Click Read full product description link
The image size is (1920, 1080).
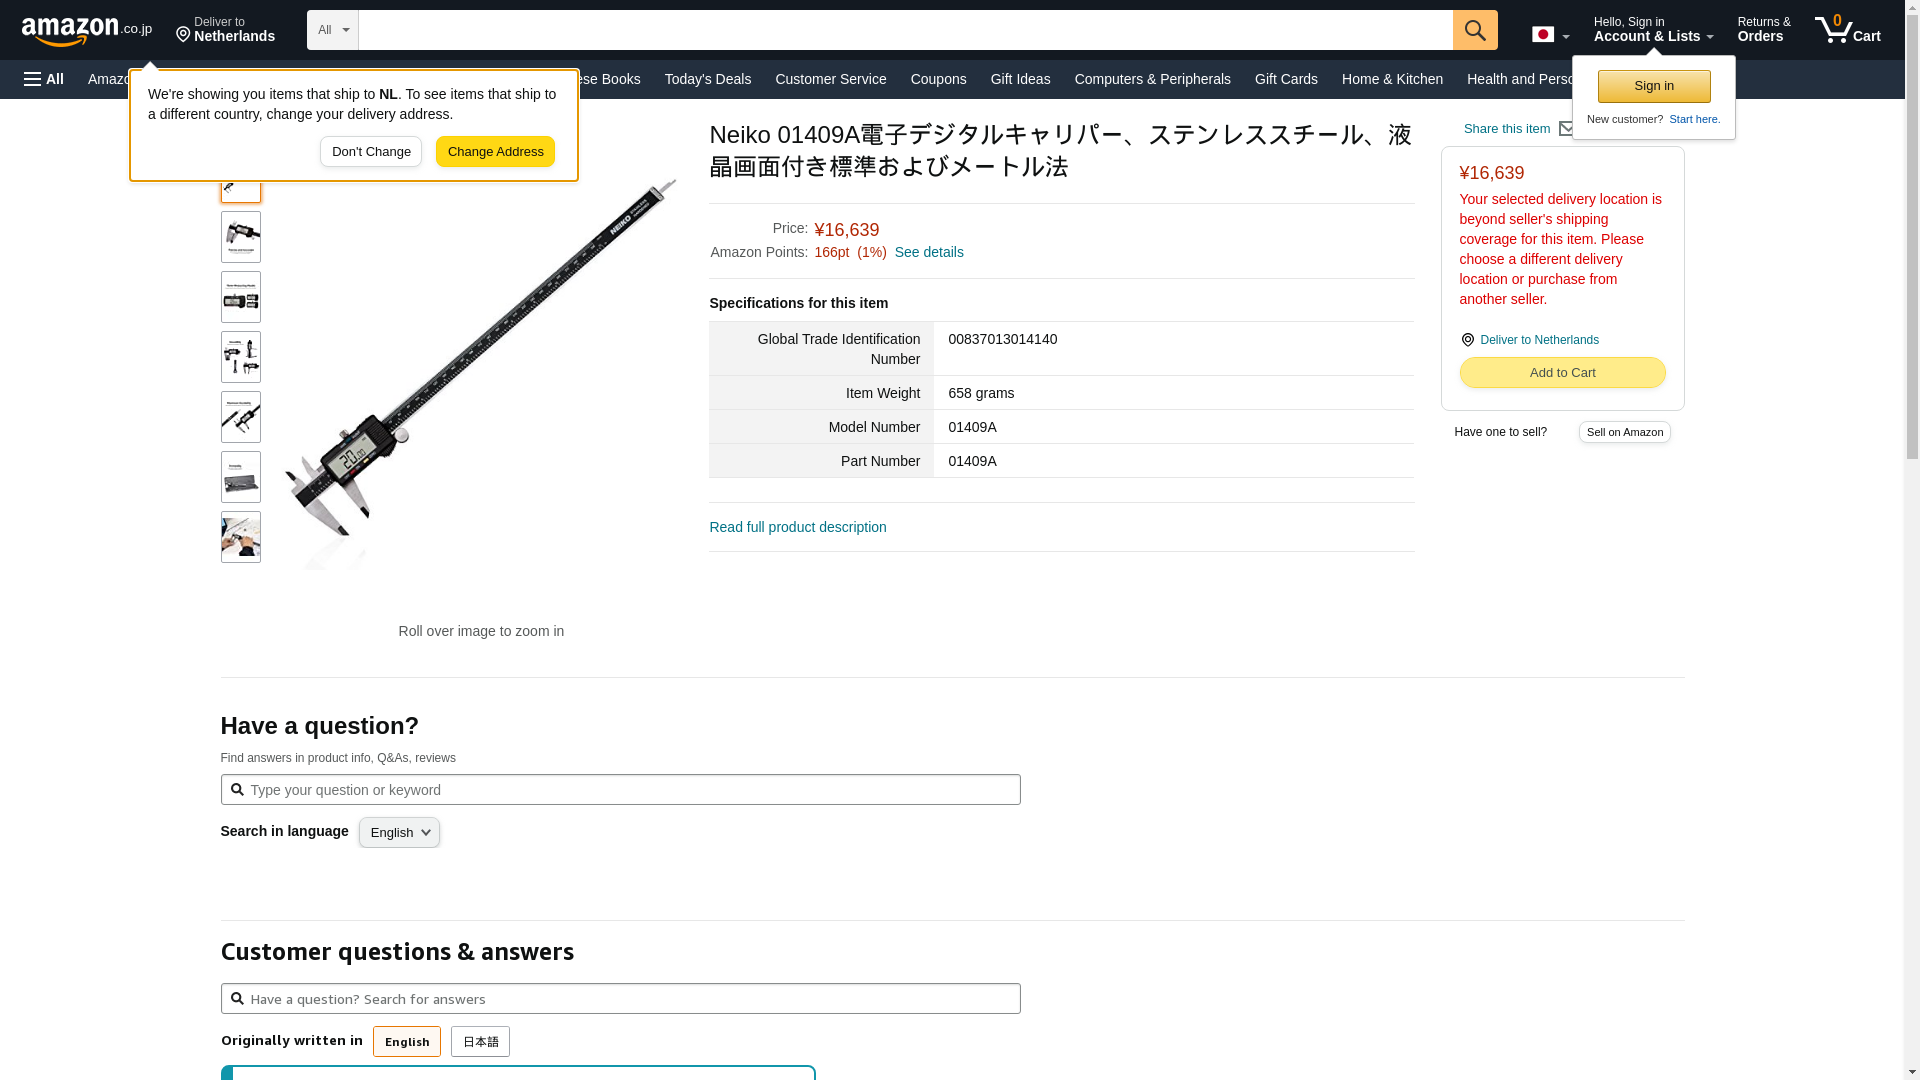[x=797, y=527]
